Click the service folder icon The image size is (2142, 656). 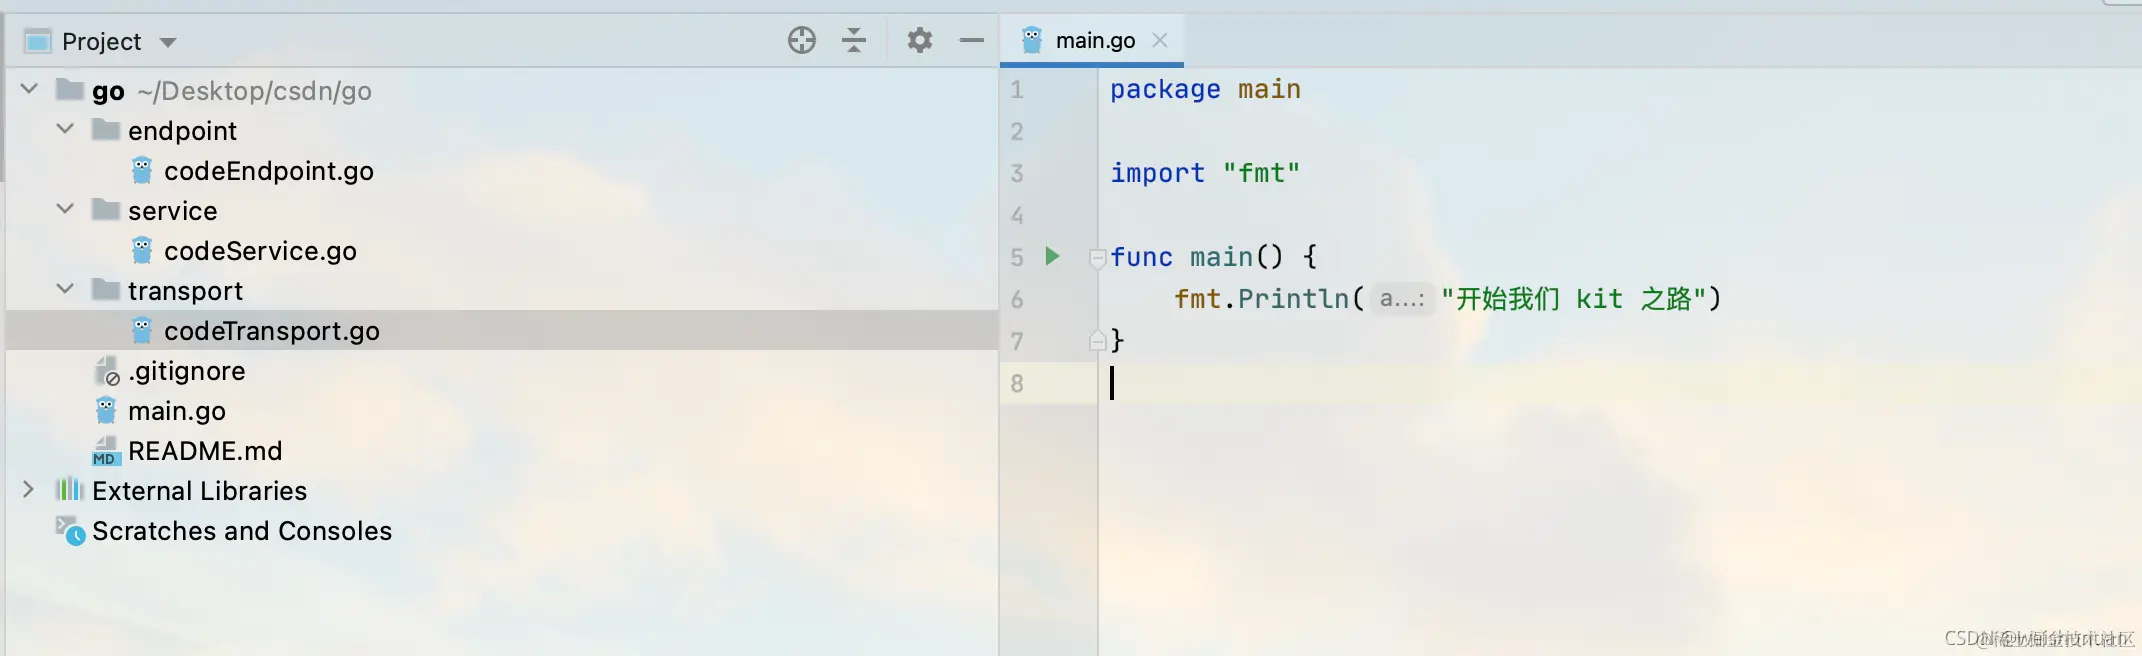pos(106,209)
